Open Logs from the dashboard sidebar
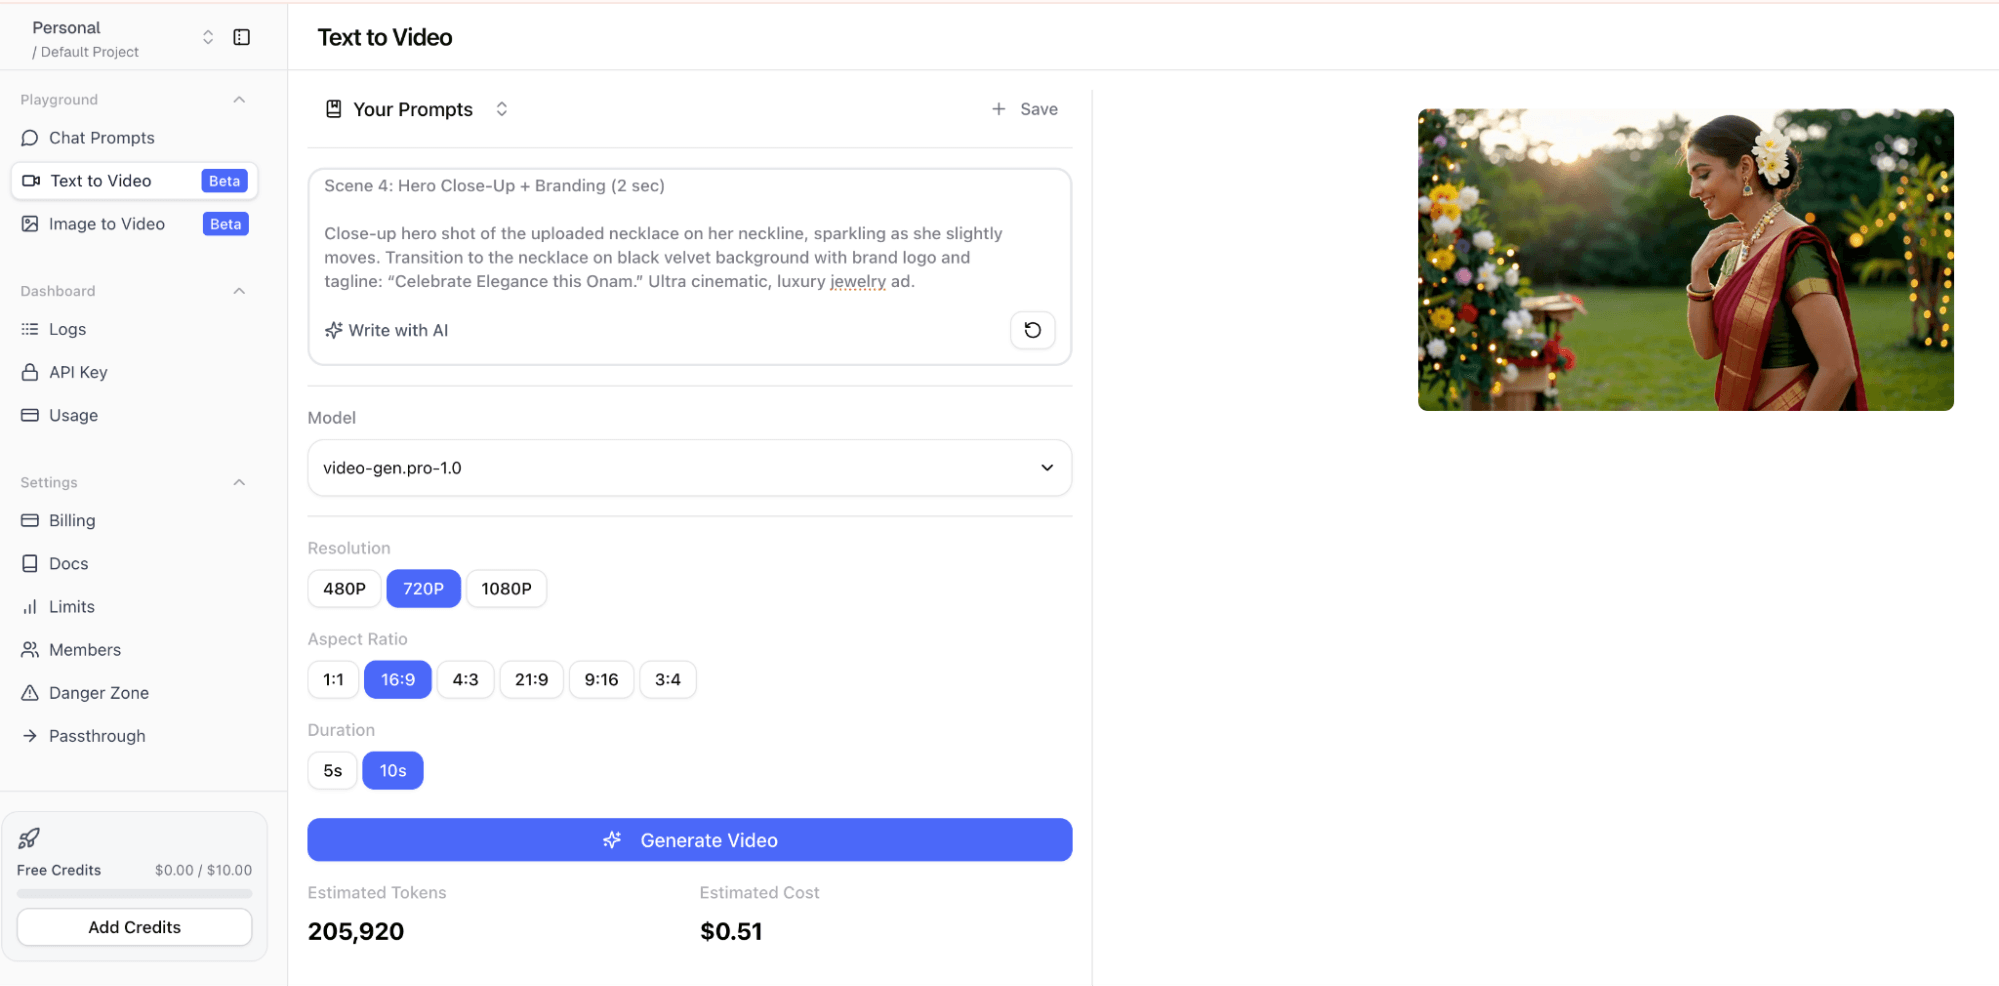Screen dimensions: 1999x986 (x=67, y=328)
